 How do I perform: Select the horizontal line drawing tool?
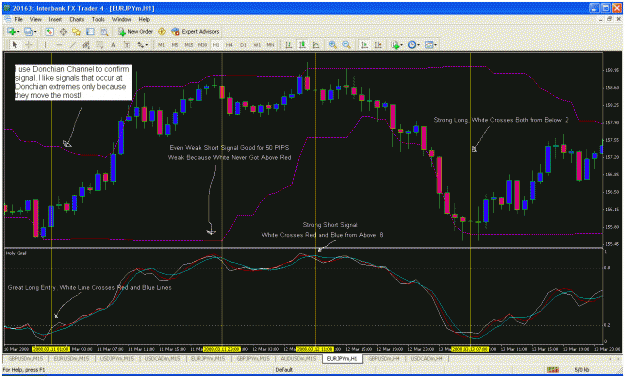click(x=59, y=45)
